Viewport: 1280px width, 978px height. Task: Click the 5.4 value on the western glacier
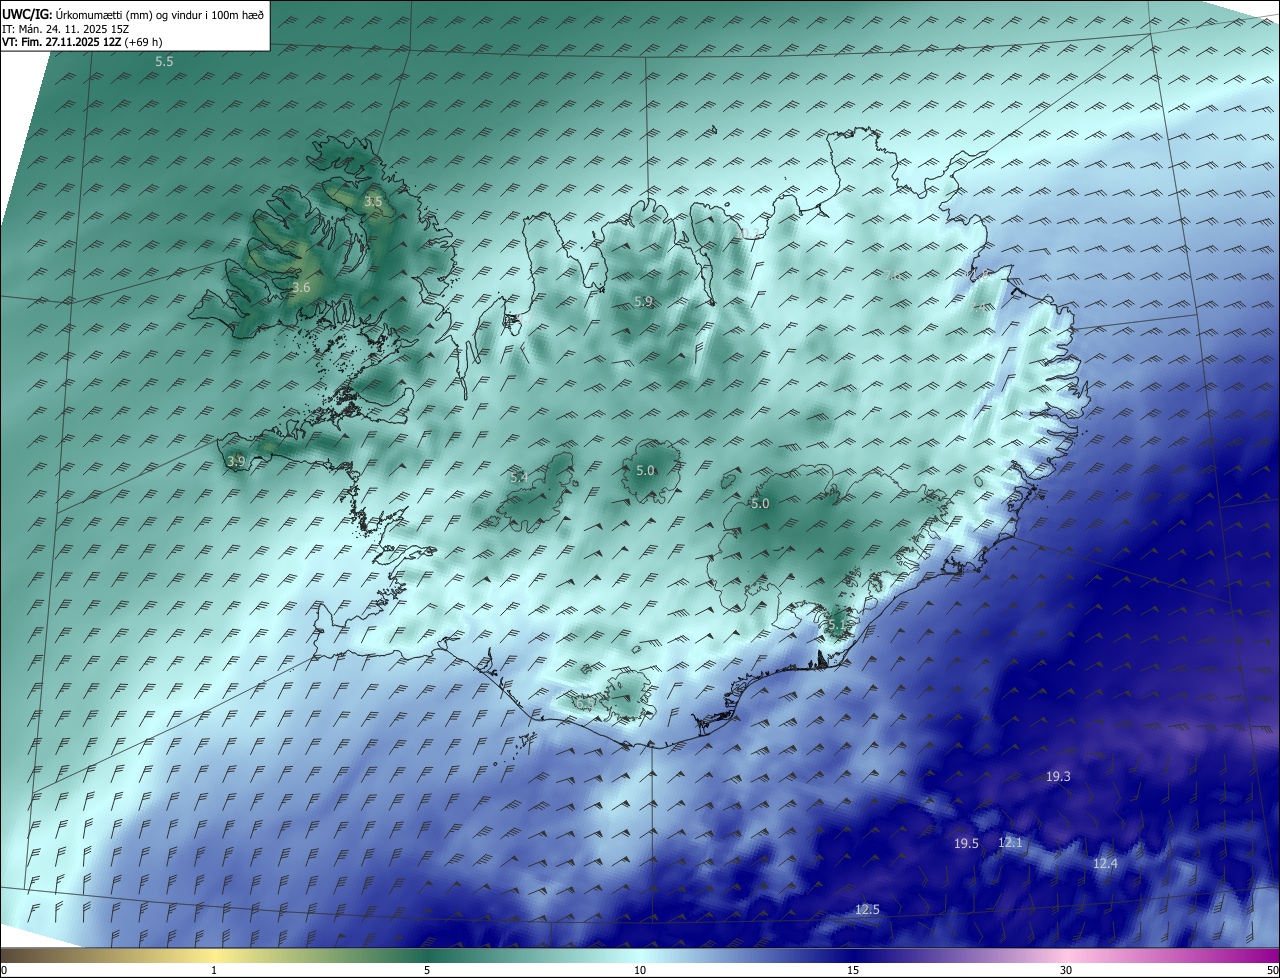[519, 478]
